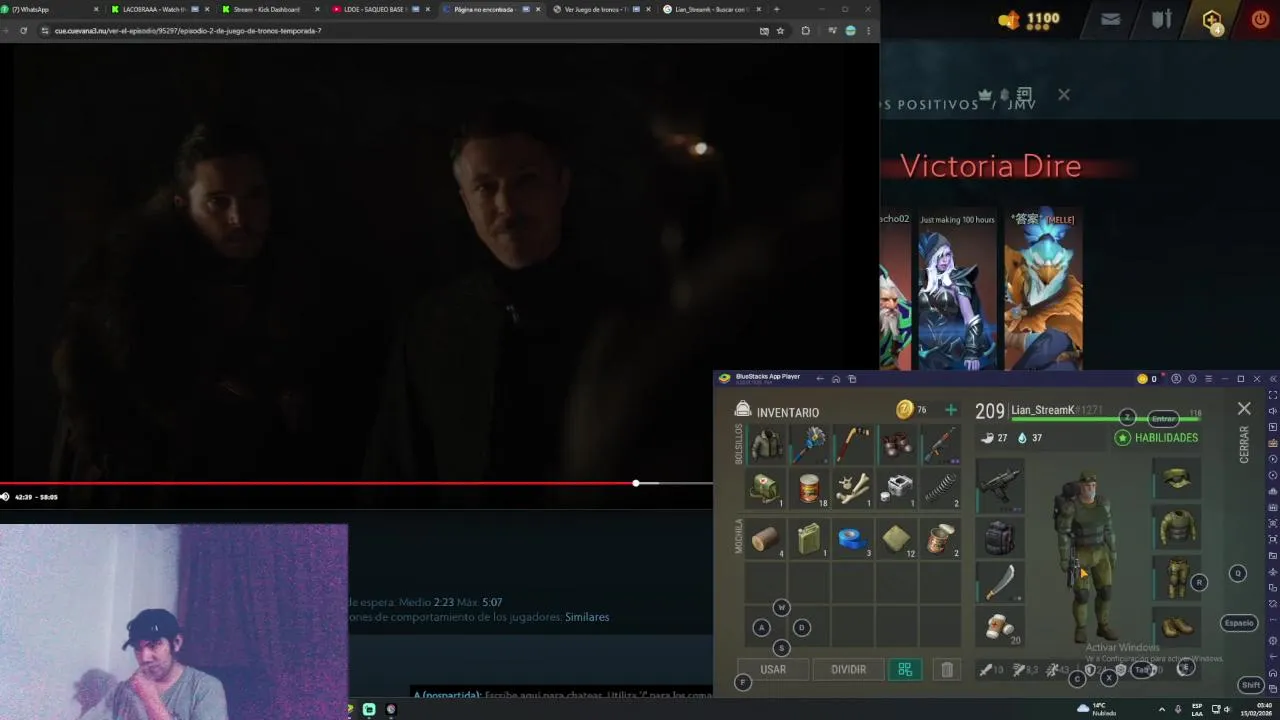Select the equipped machete slot
The width and height of the screenshot is (1280, 720).
(1000, 581)
